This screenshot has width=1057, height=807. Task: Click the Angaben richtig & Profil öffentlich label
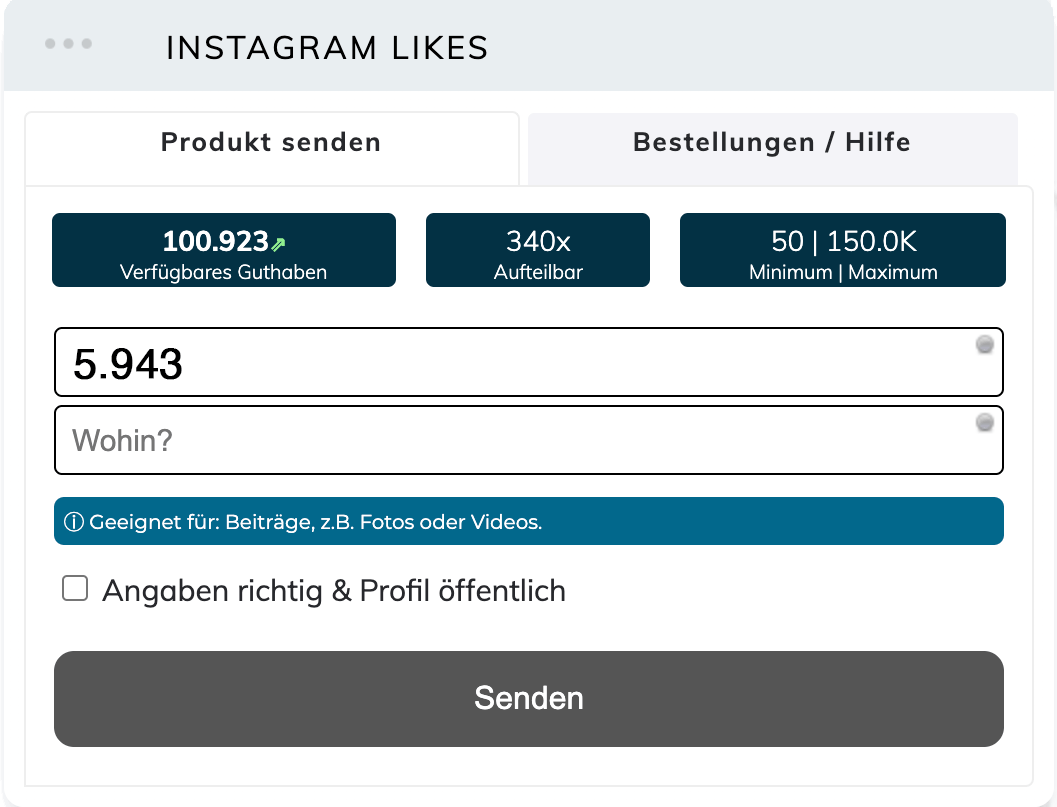pyautogui.click(x=334, y=591)
